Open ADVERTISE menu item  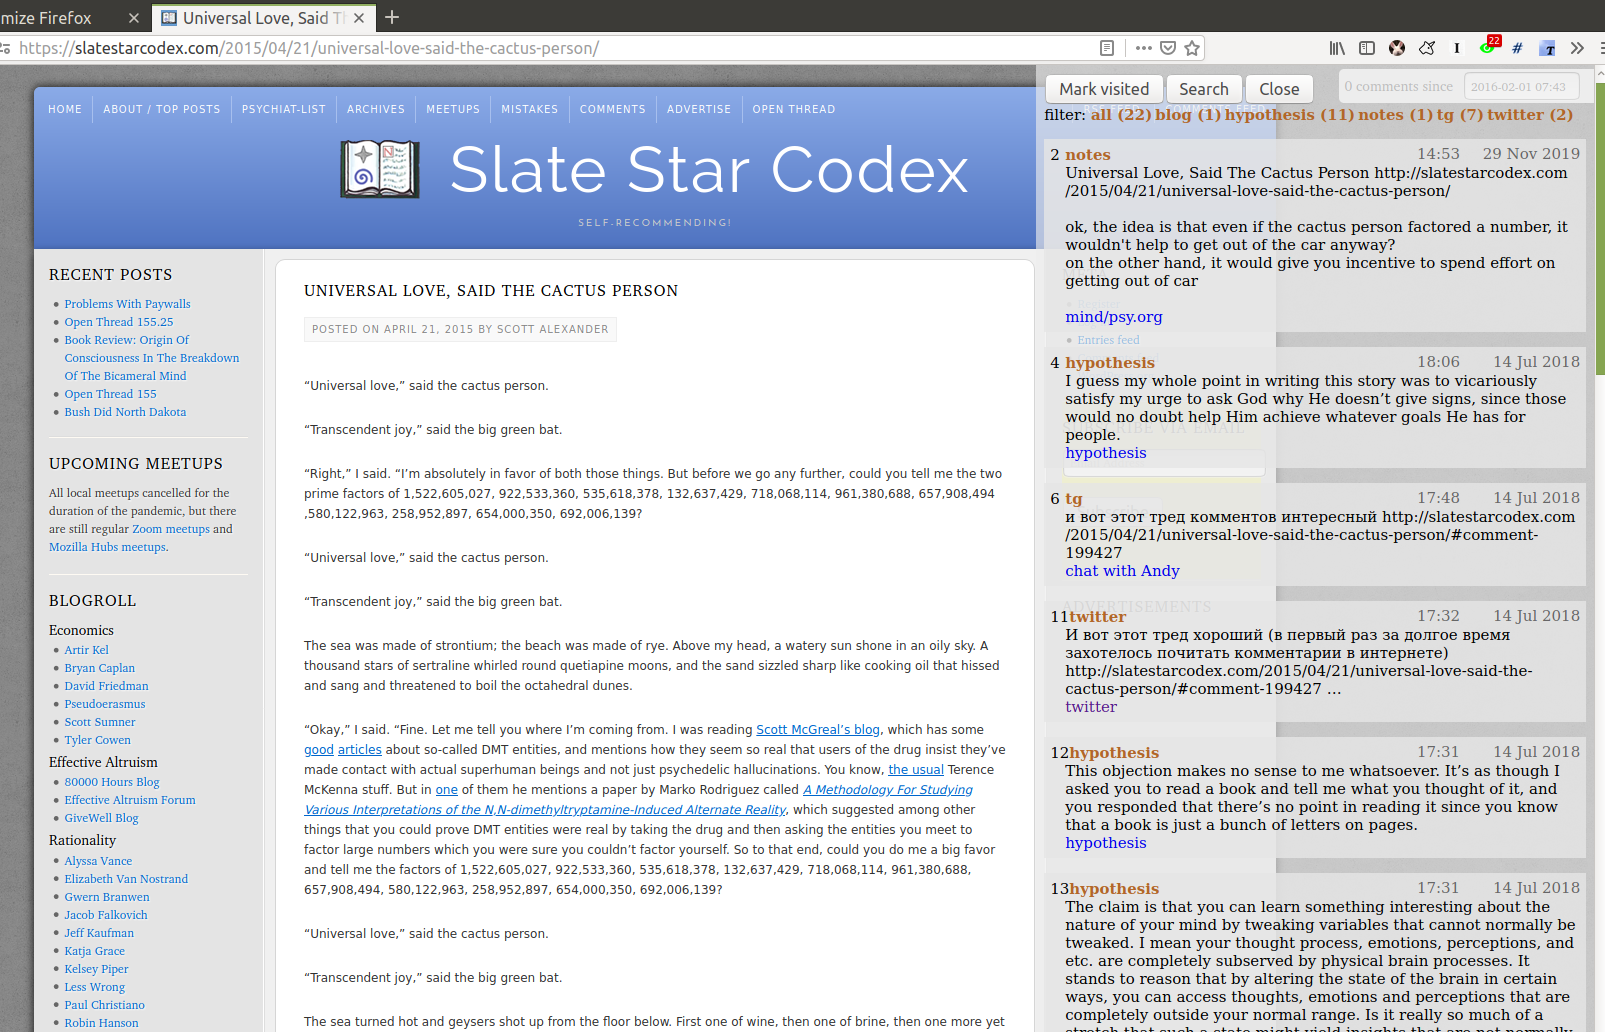click(x=699, y=109)
